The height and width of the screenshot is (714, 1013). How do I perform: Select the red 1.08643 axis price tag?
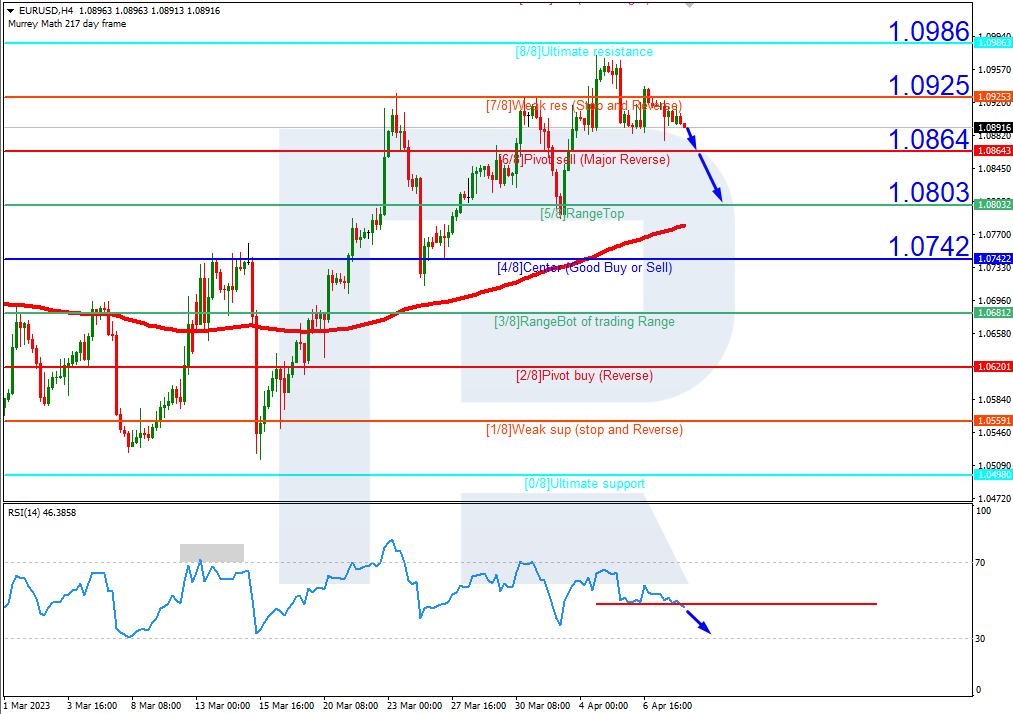992,150
